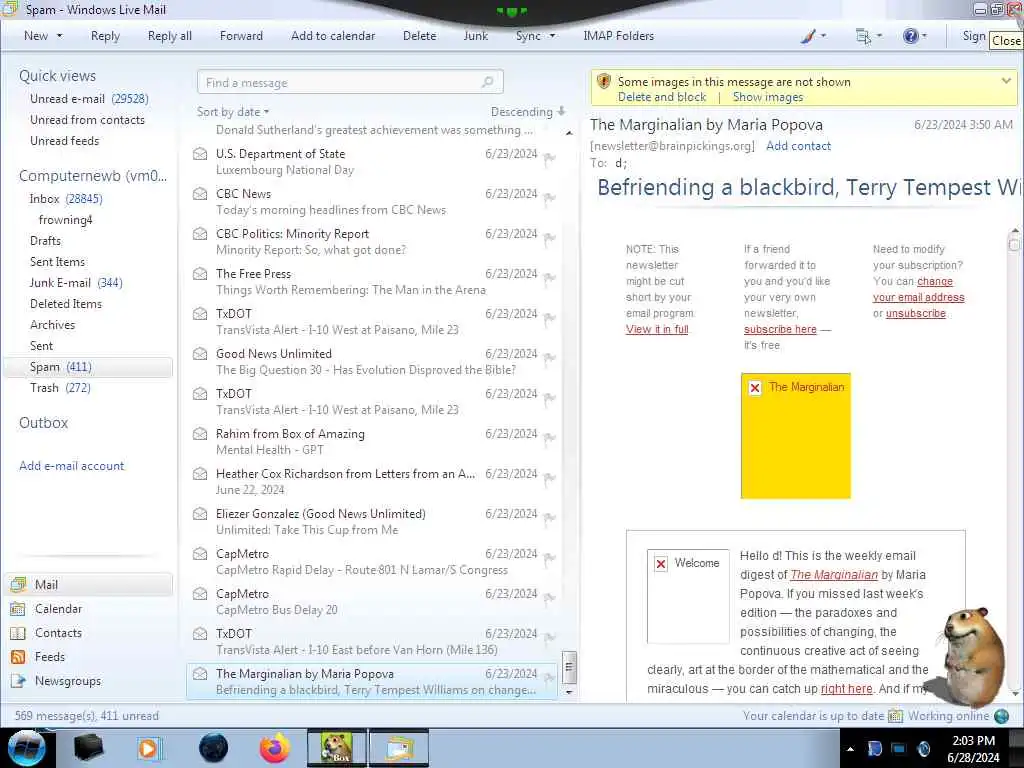The width and height of the screenshot is (1024, 768).
Task: Show hidden system tray icons
Action: click(850, 749)
